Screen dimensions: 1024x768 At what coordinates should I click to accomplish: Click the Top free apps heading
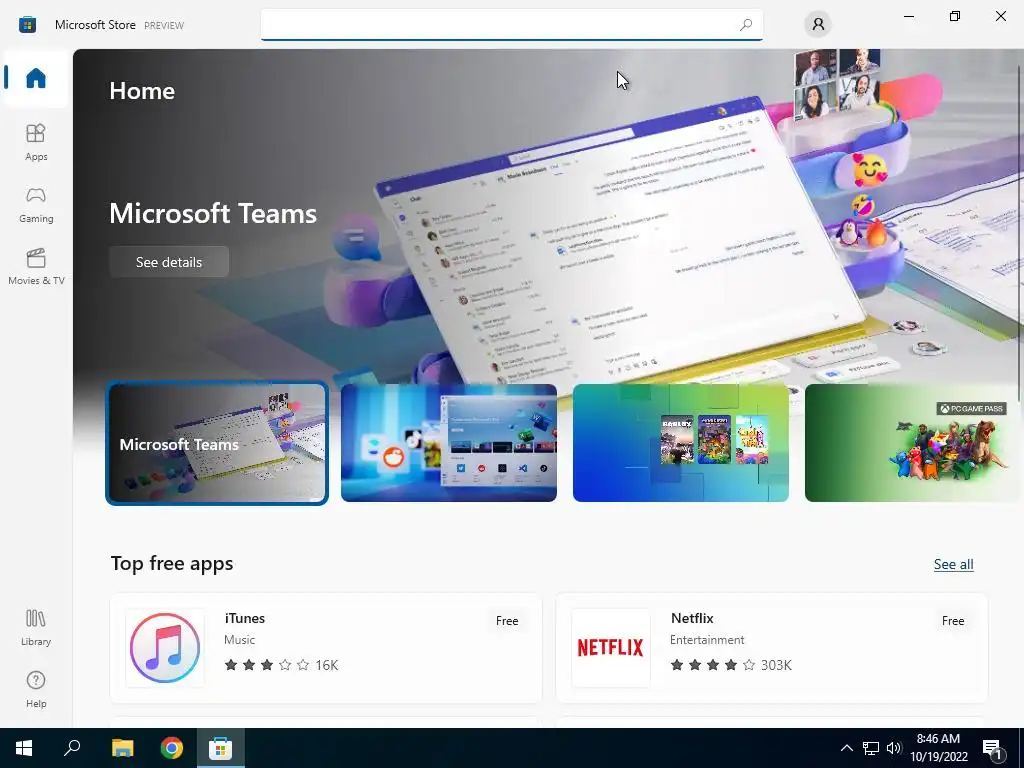tap(172, 564)
